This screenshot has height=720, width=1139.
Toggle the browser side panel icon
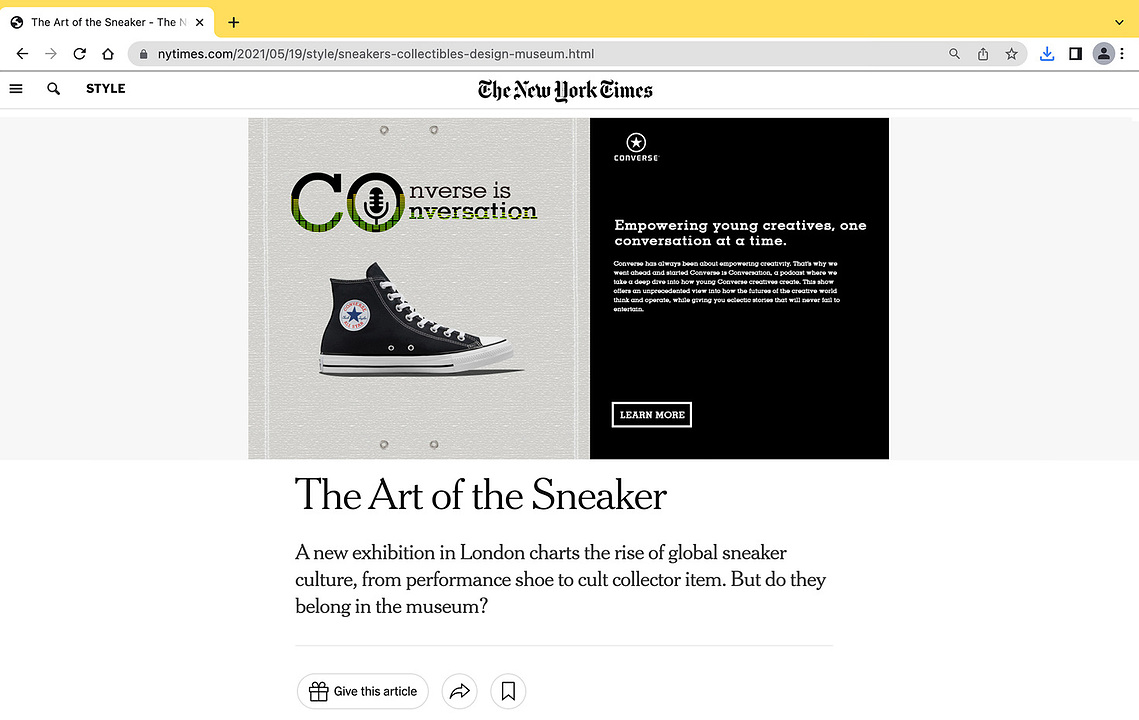tap(1076, 54)
